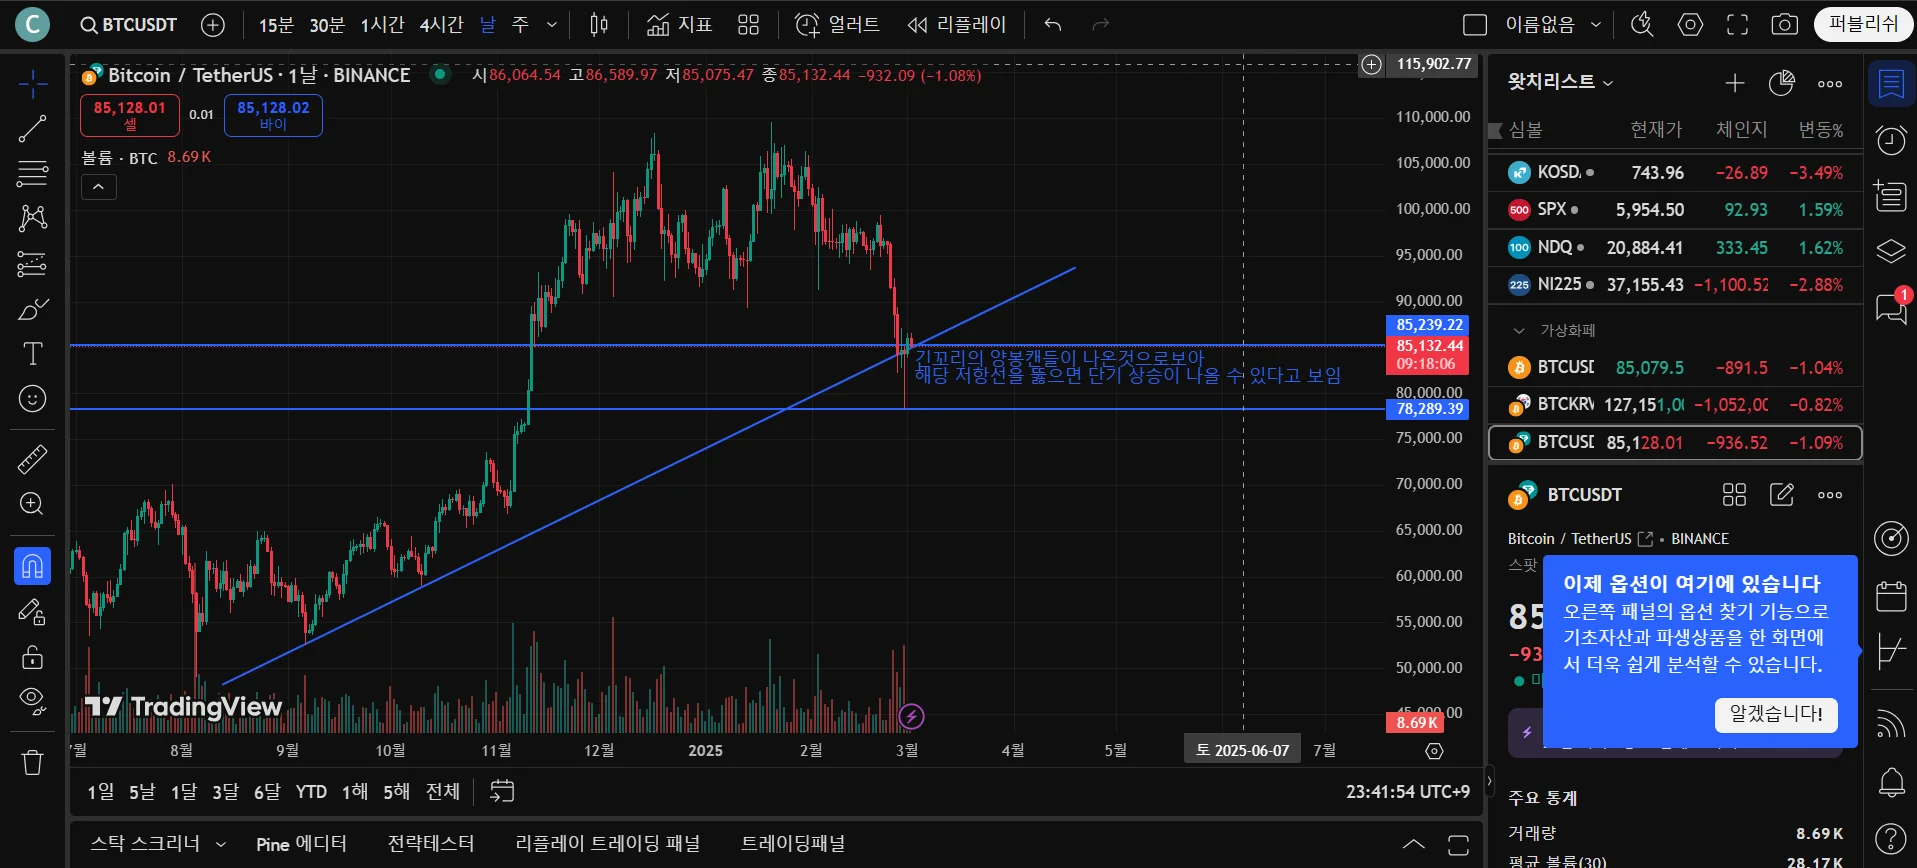Collapse the 가상화폐 watchlist section
This screenshot has height=868, width=1917.
click(1519, 331)
